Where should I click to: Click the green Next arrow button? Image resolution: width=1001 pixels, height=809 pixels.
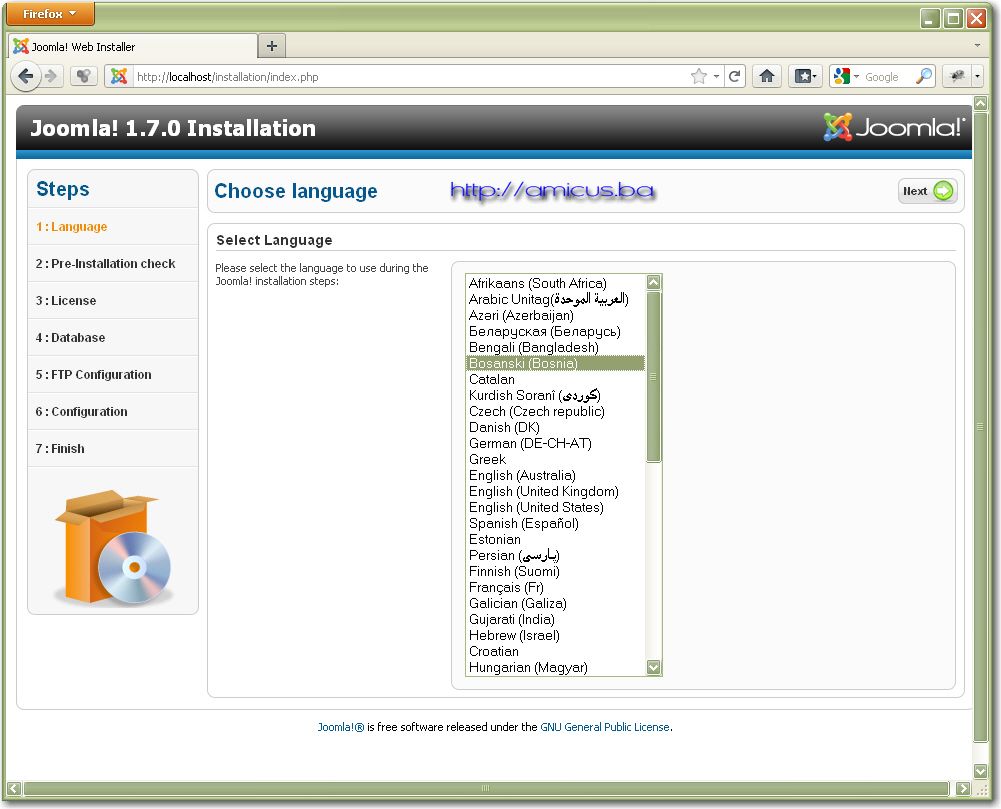coord(928,191)
